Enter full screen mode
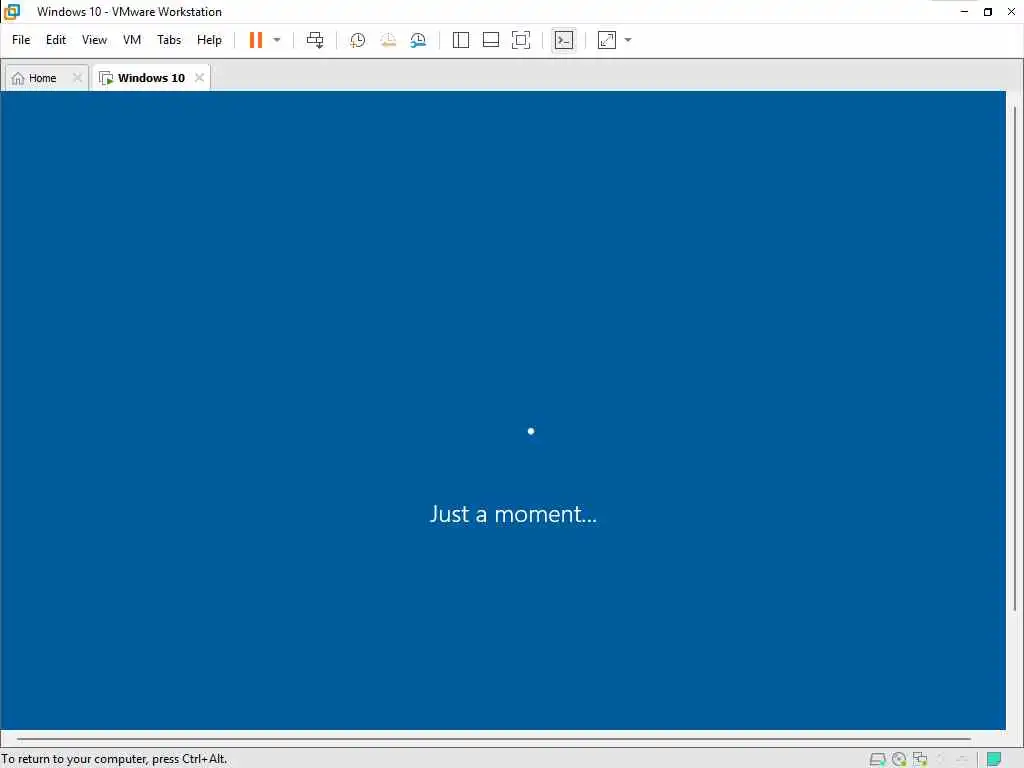This screenshot has width=1024, height=768. pos(520,40)
